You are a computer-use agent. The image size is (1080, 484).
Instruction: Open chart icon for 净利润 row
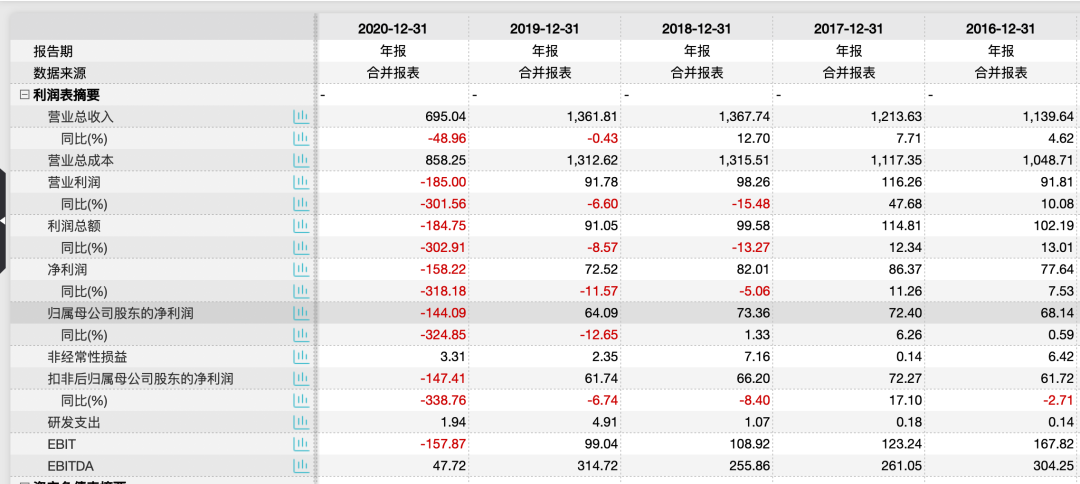tap(300, 269)
